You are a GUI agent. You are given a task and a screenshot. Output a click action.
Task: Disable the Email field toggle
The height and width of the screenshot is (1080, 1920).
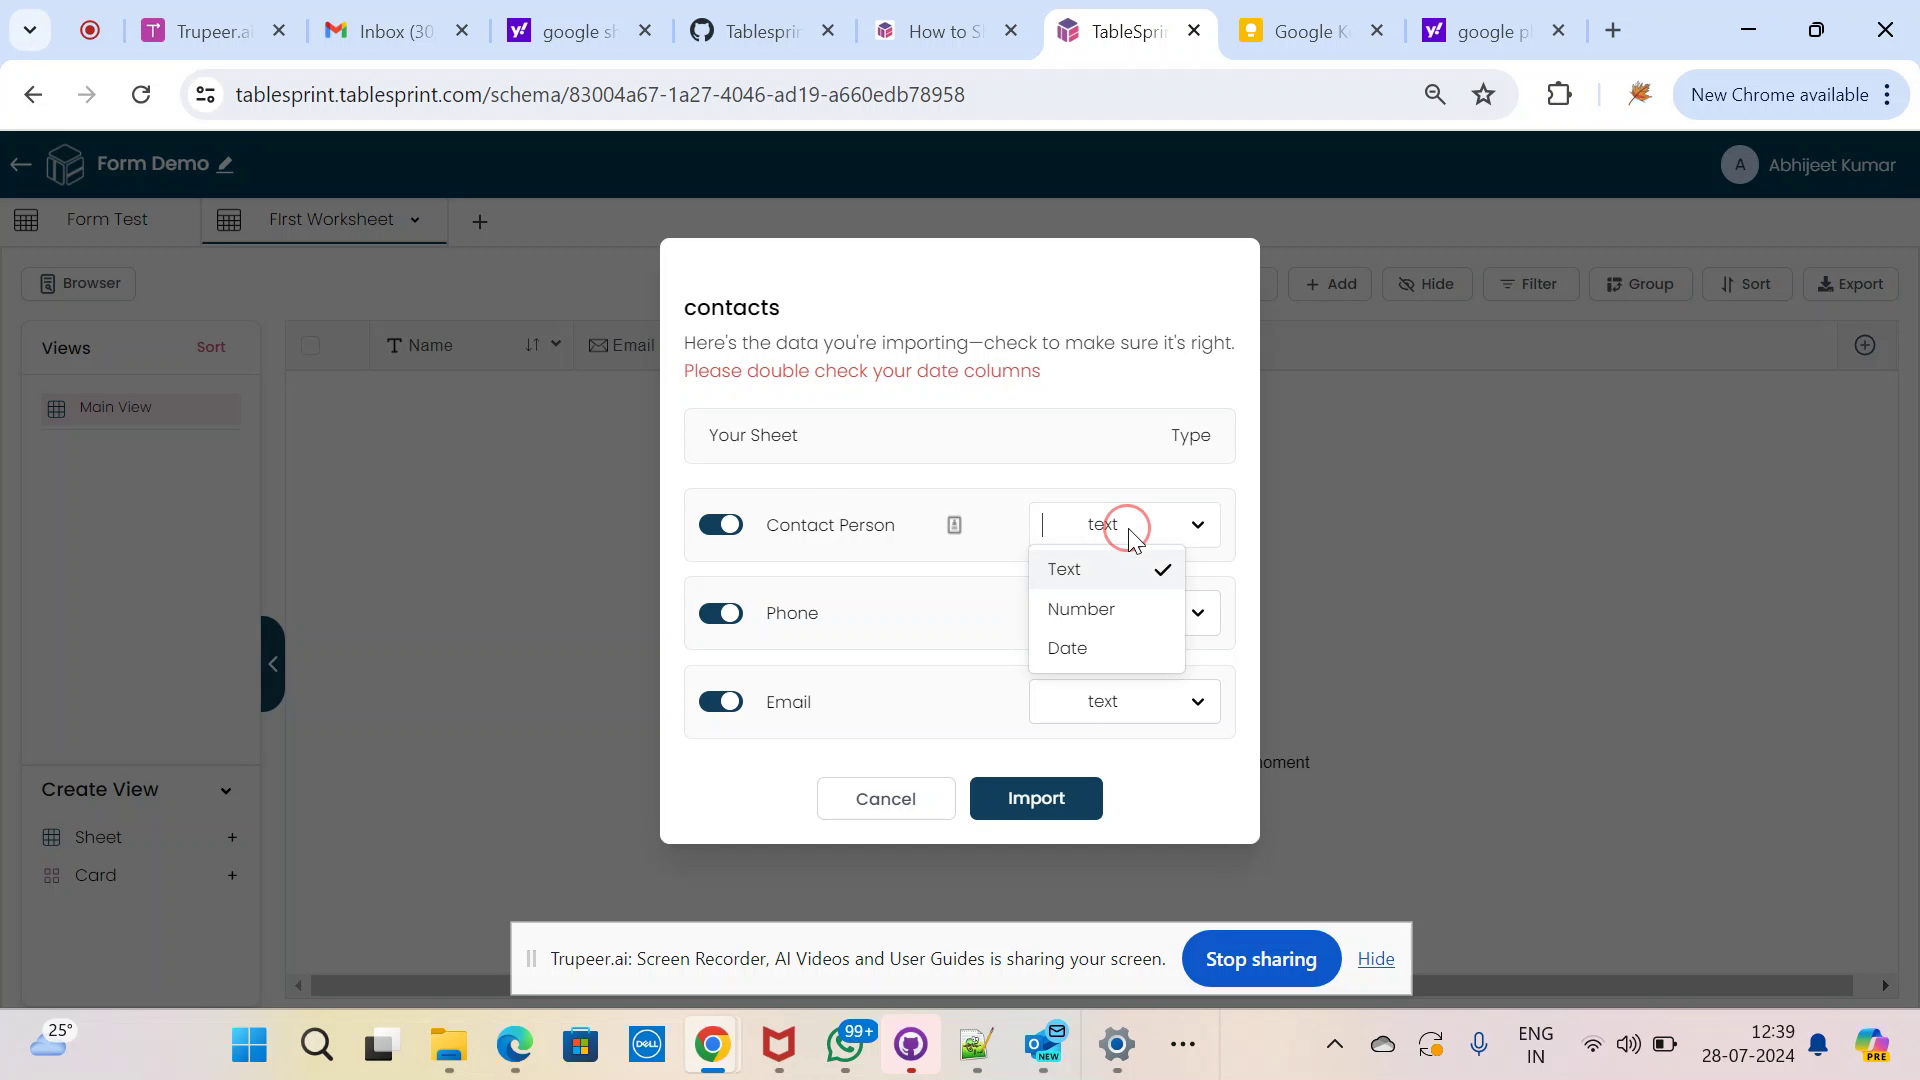(x=723, y=702)
